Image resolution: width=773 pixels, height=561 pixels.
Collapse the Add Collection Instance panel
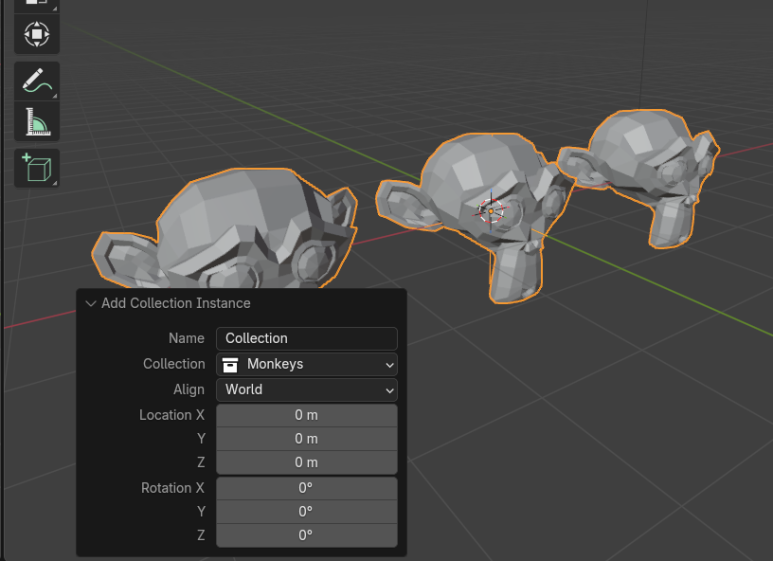pyautogui.click(x=91, y=303)
